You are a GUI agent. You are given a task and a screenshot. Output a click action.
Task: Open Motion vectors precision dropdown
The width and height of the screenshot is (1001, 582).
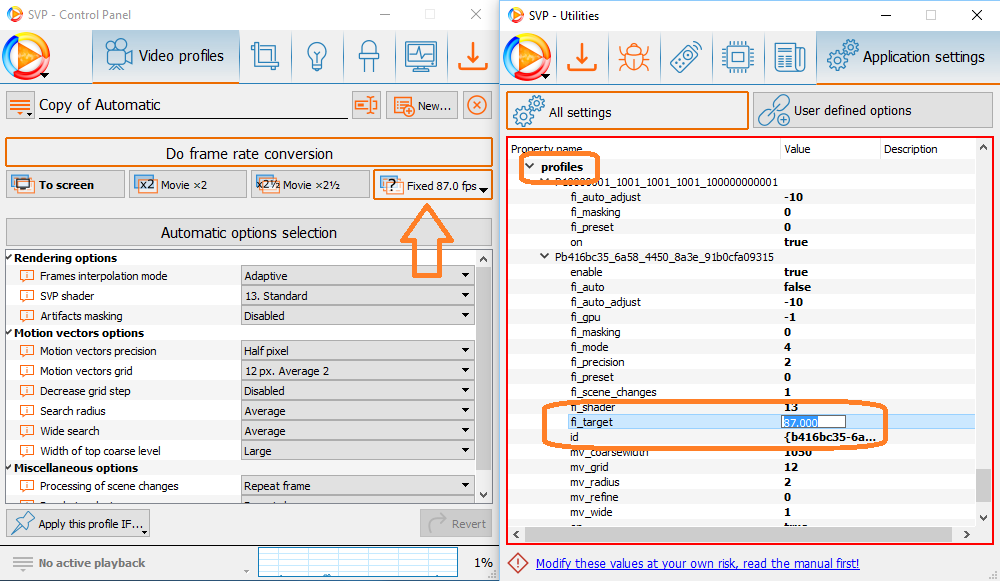pyautogui.click(x=358, y=350)
